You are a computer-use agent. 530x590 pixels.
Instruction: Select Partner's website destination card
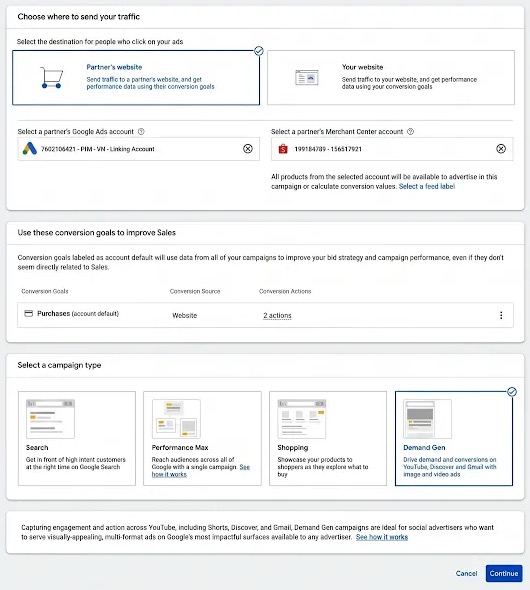(x=136, y=78)
